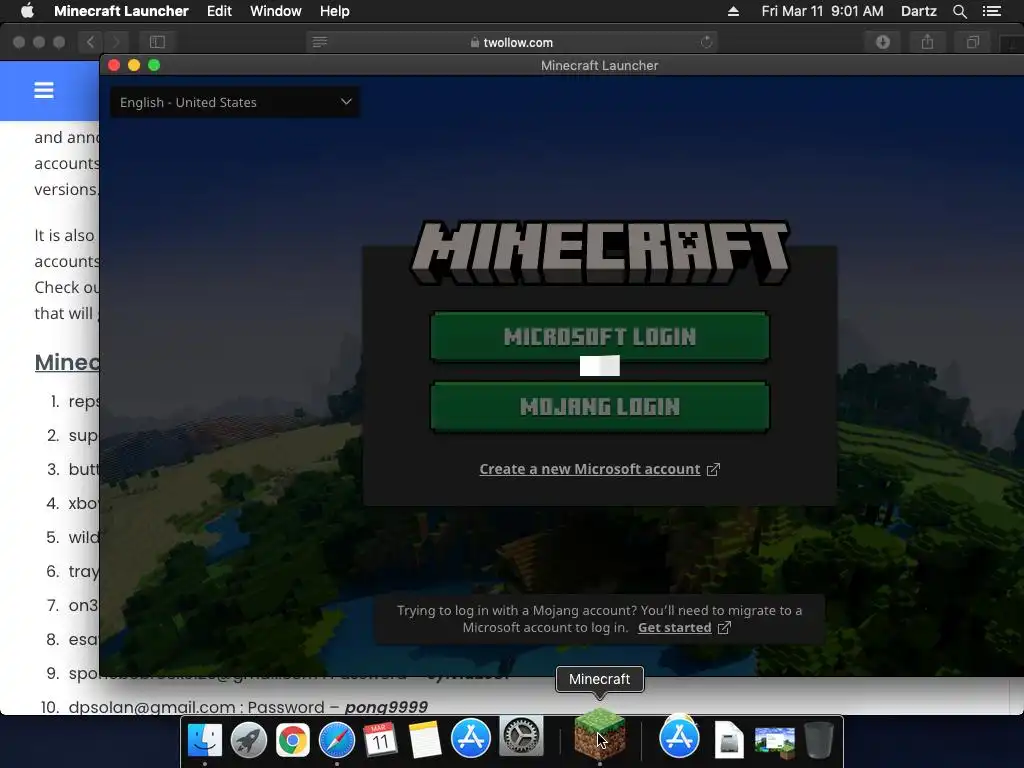Go back in Safari
The height and width of the screenshot is (768, 1024).
pos(91,42)
